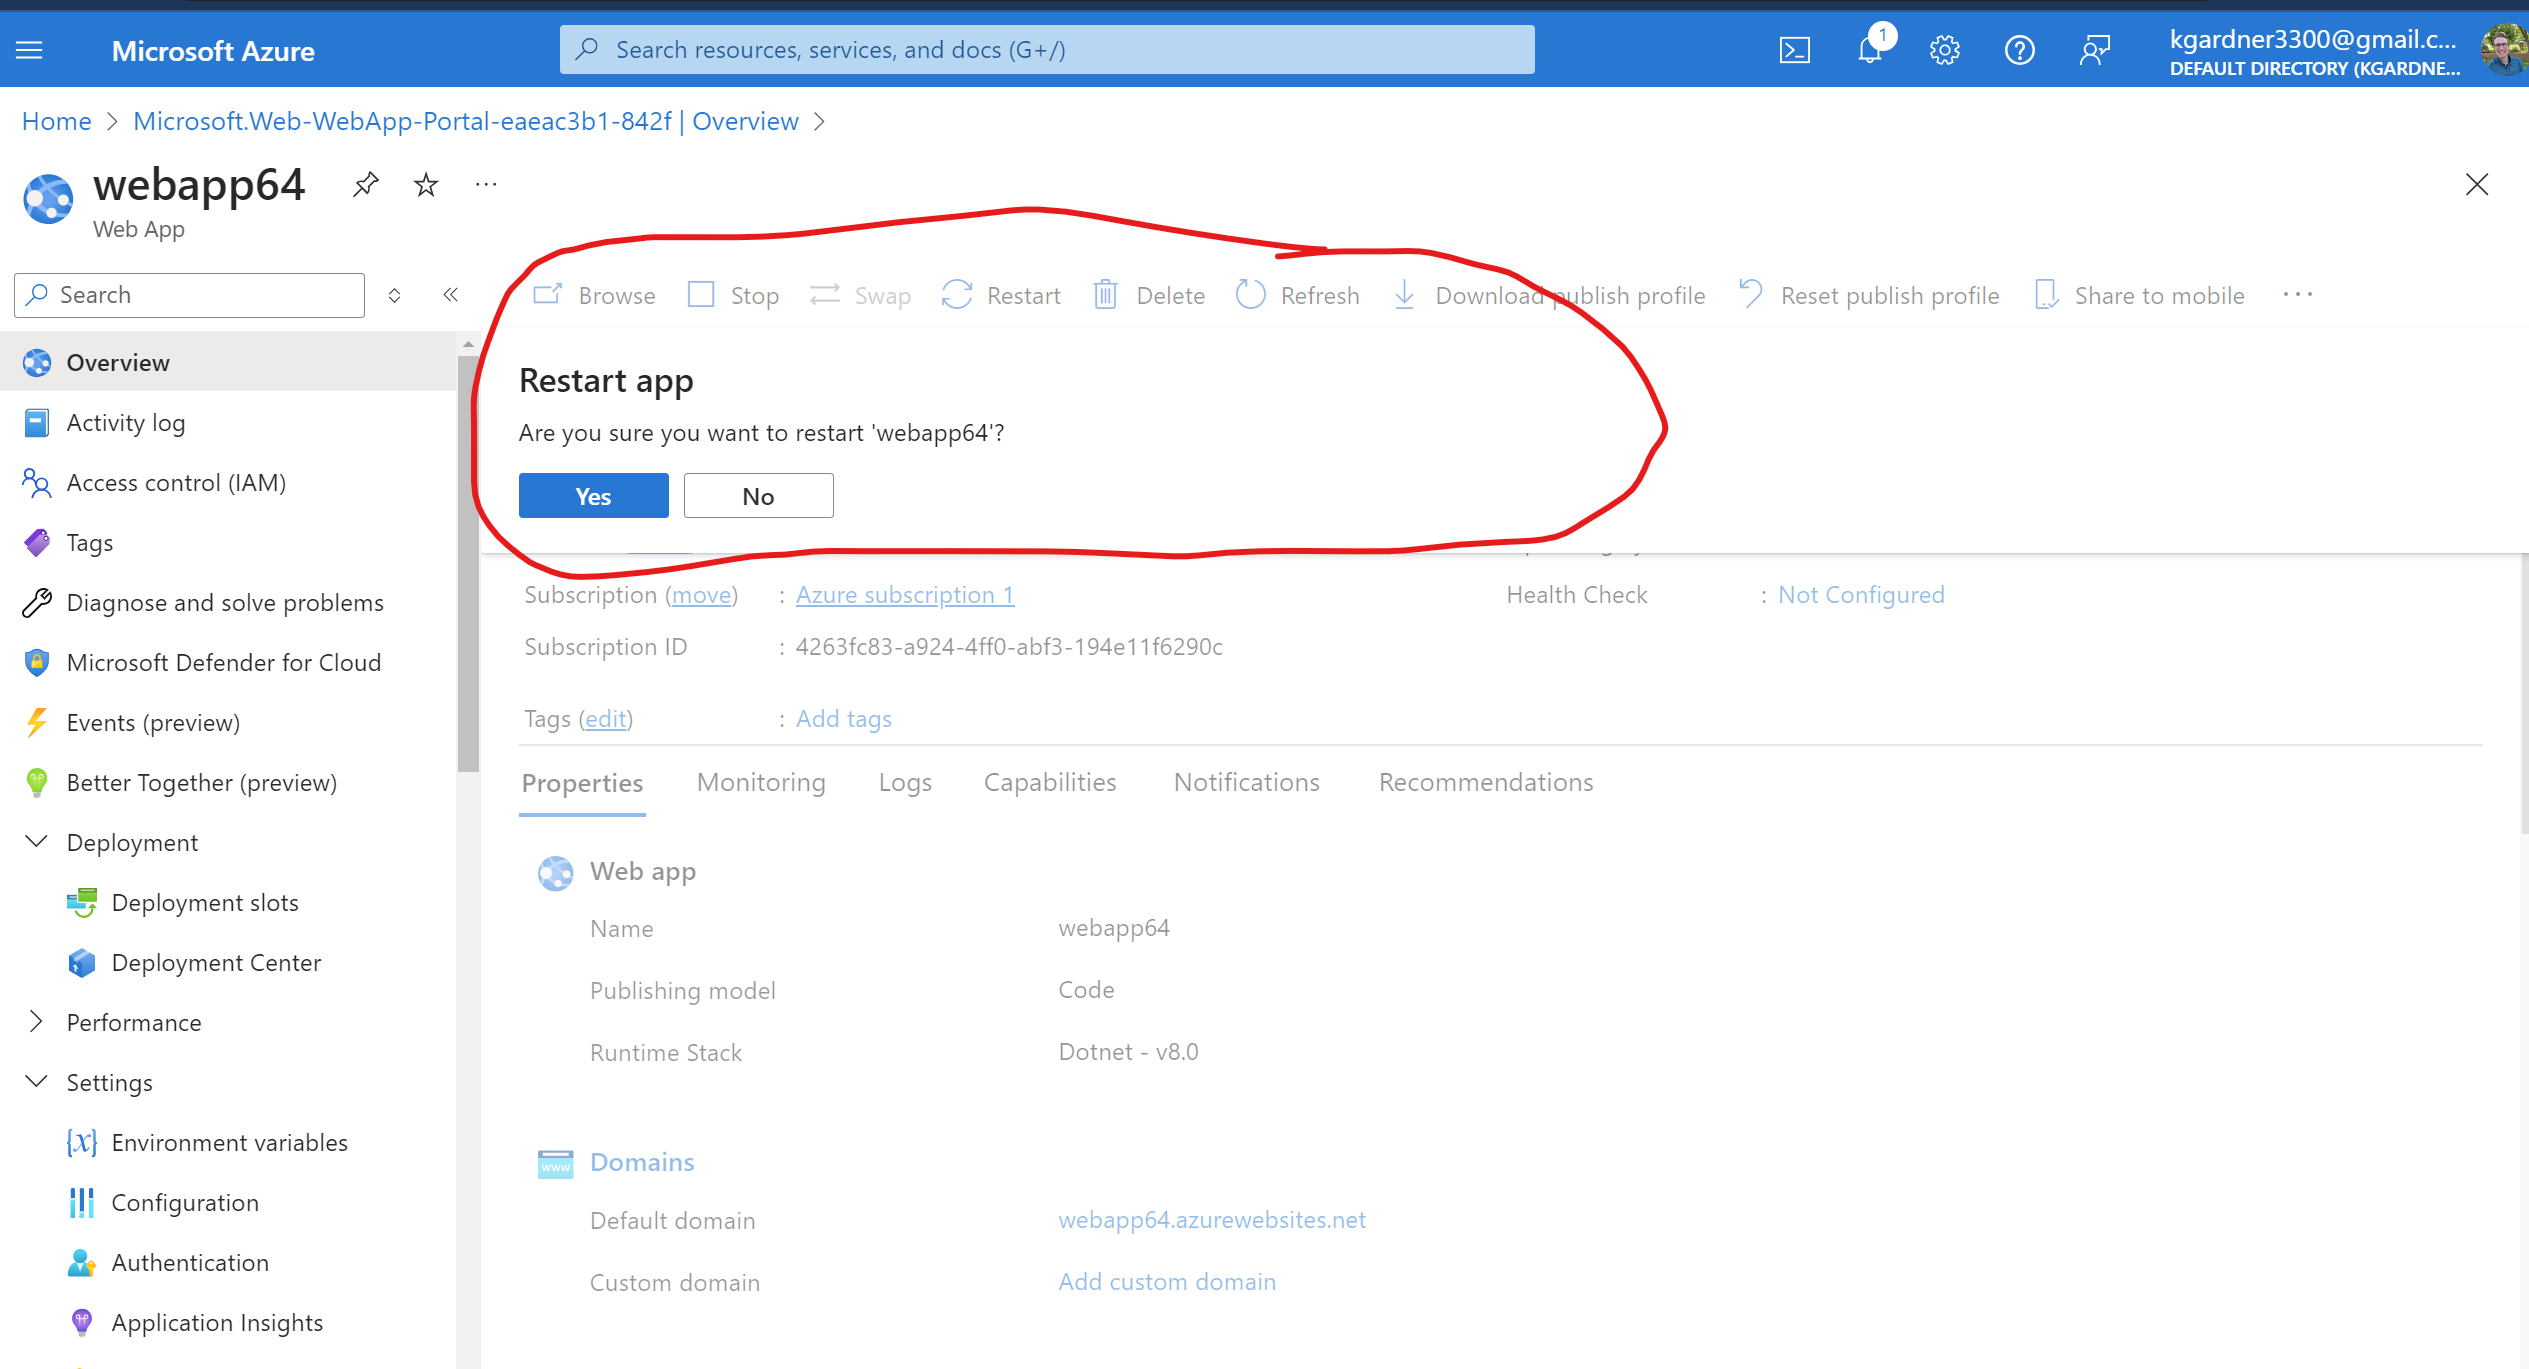Open portal settings gear
Viewport: 2529px width, 1369px height.
point(1944,50)
